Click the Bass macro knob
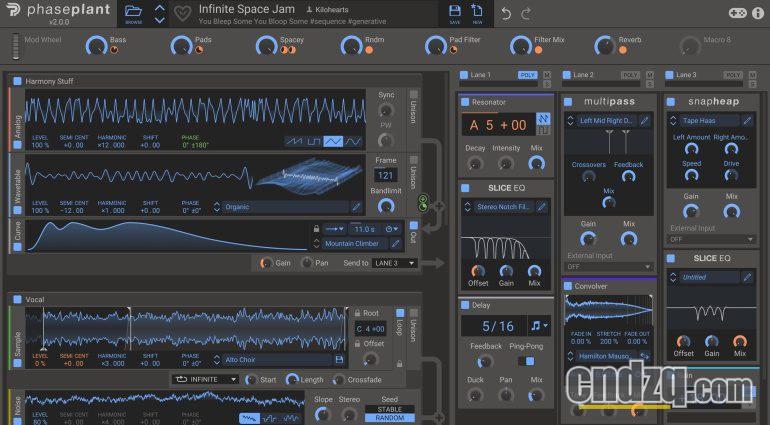This screenshot has height=425, width=770. click(x=96, y=46)
